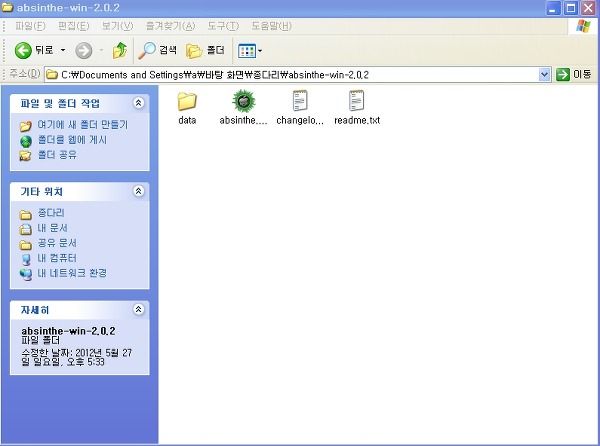This screenshot has height=446, width=600.
Task: Open the Search (검색) magnifier tool
Action: point(157,50)
